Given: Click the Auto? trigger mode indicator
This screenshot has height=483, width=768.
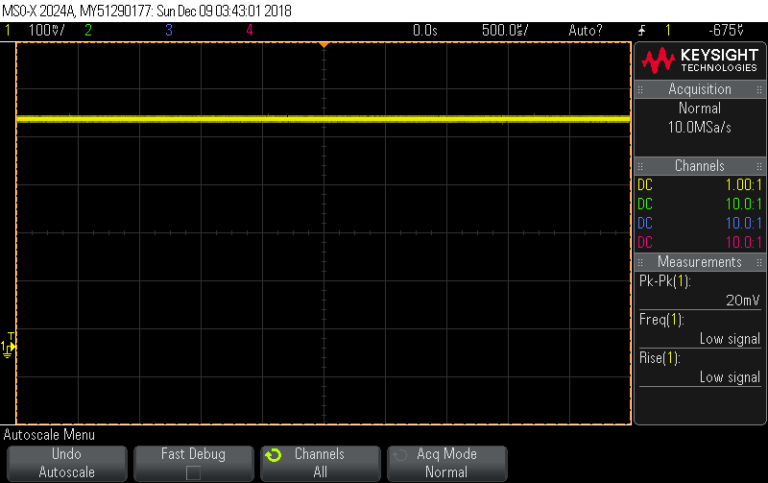Looking at the screenshot, I should tap(585, 30).
